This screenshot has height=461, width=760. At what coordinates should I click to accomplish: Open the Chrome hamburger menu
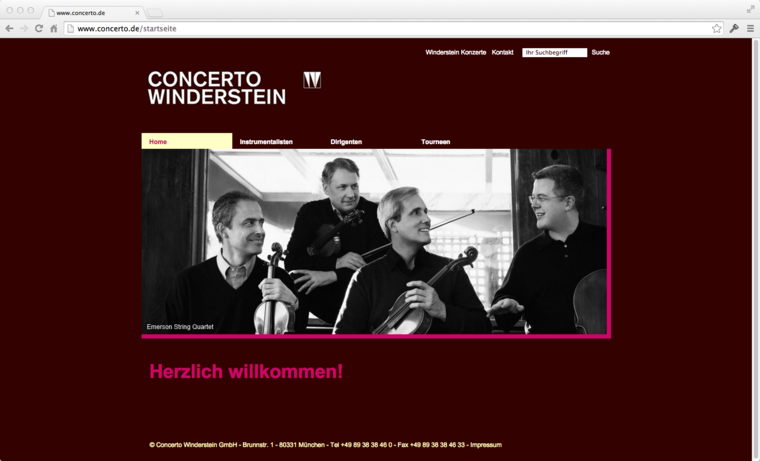(x=750, y=29)
